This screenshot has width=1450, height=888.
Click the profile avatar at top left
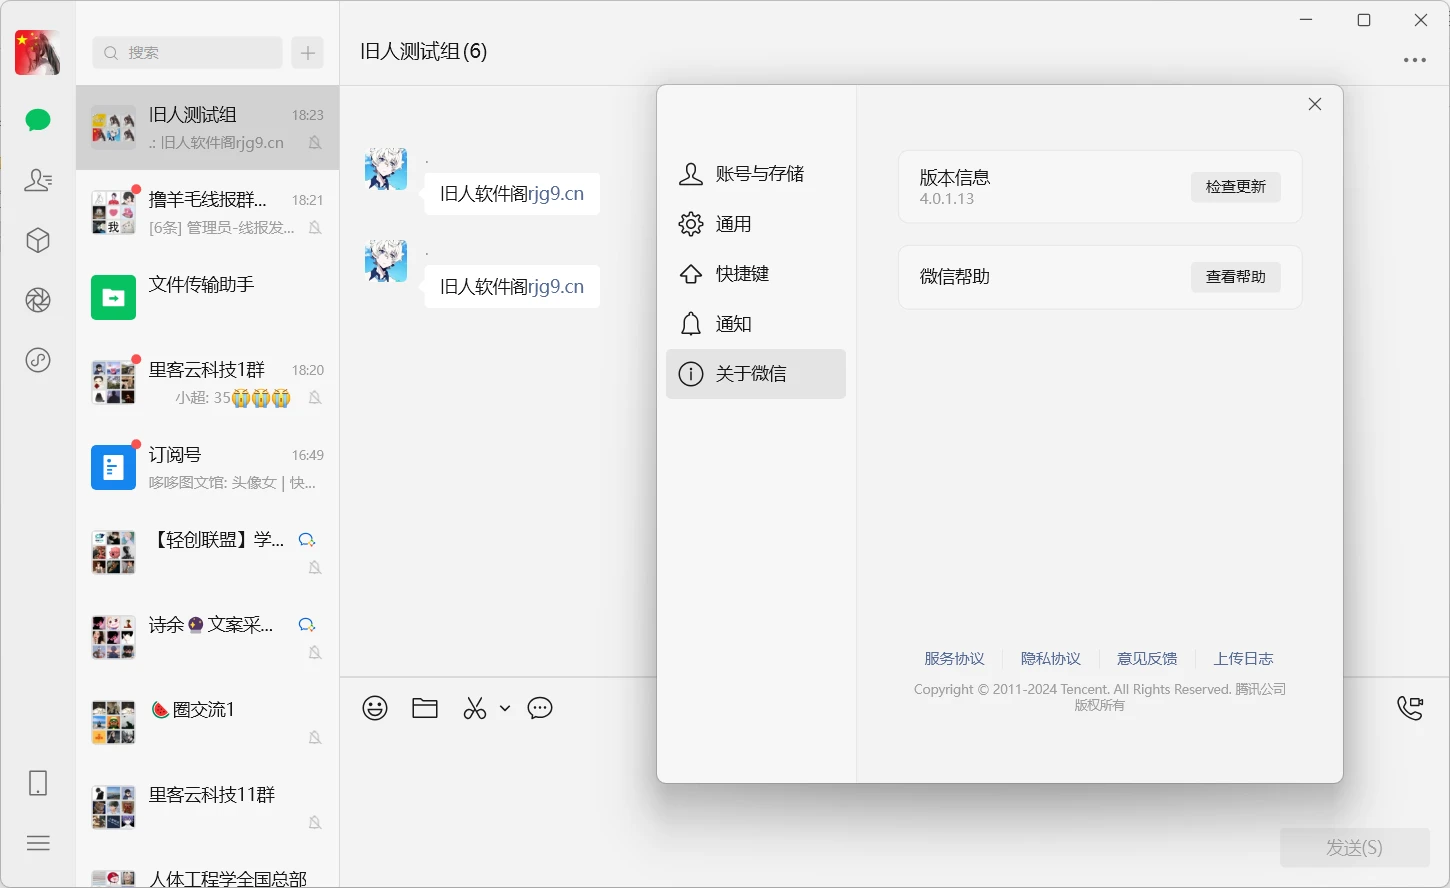38,52
